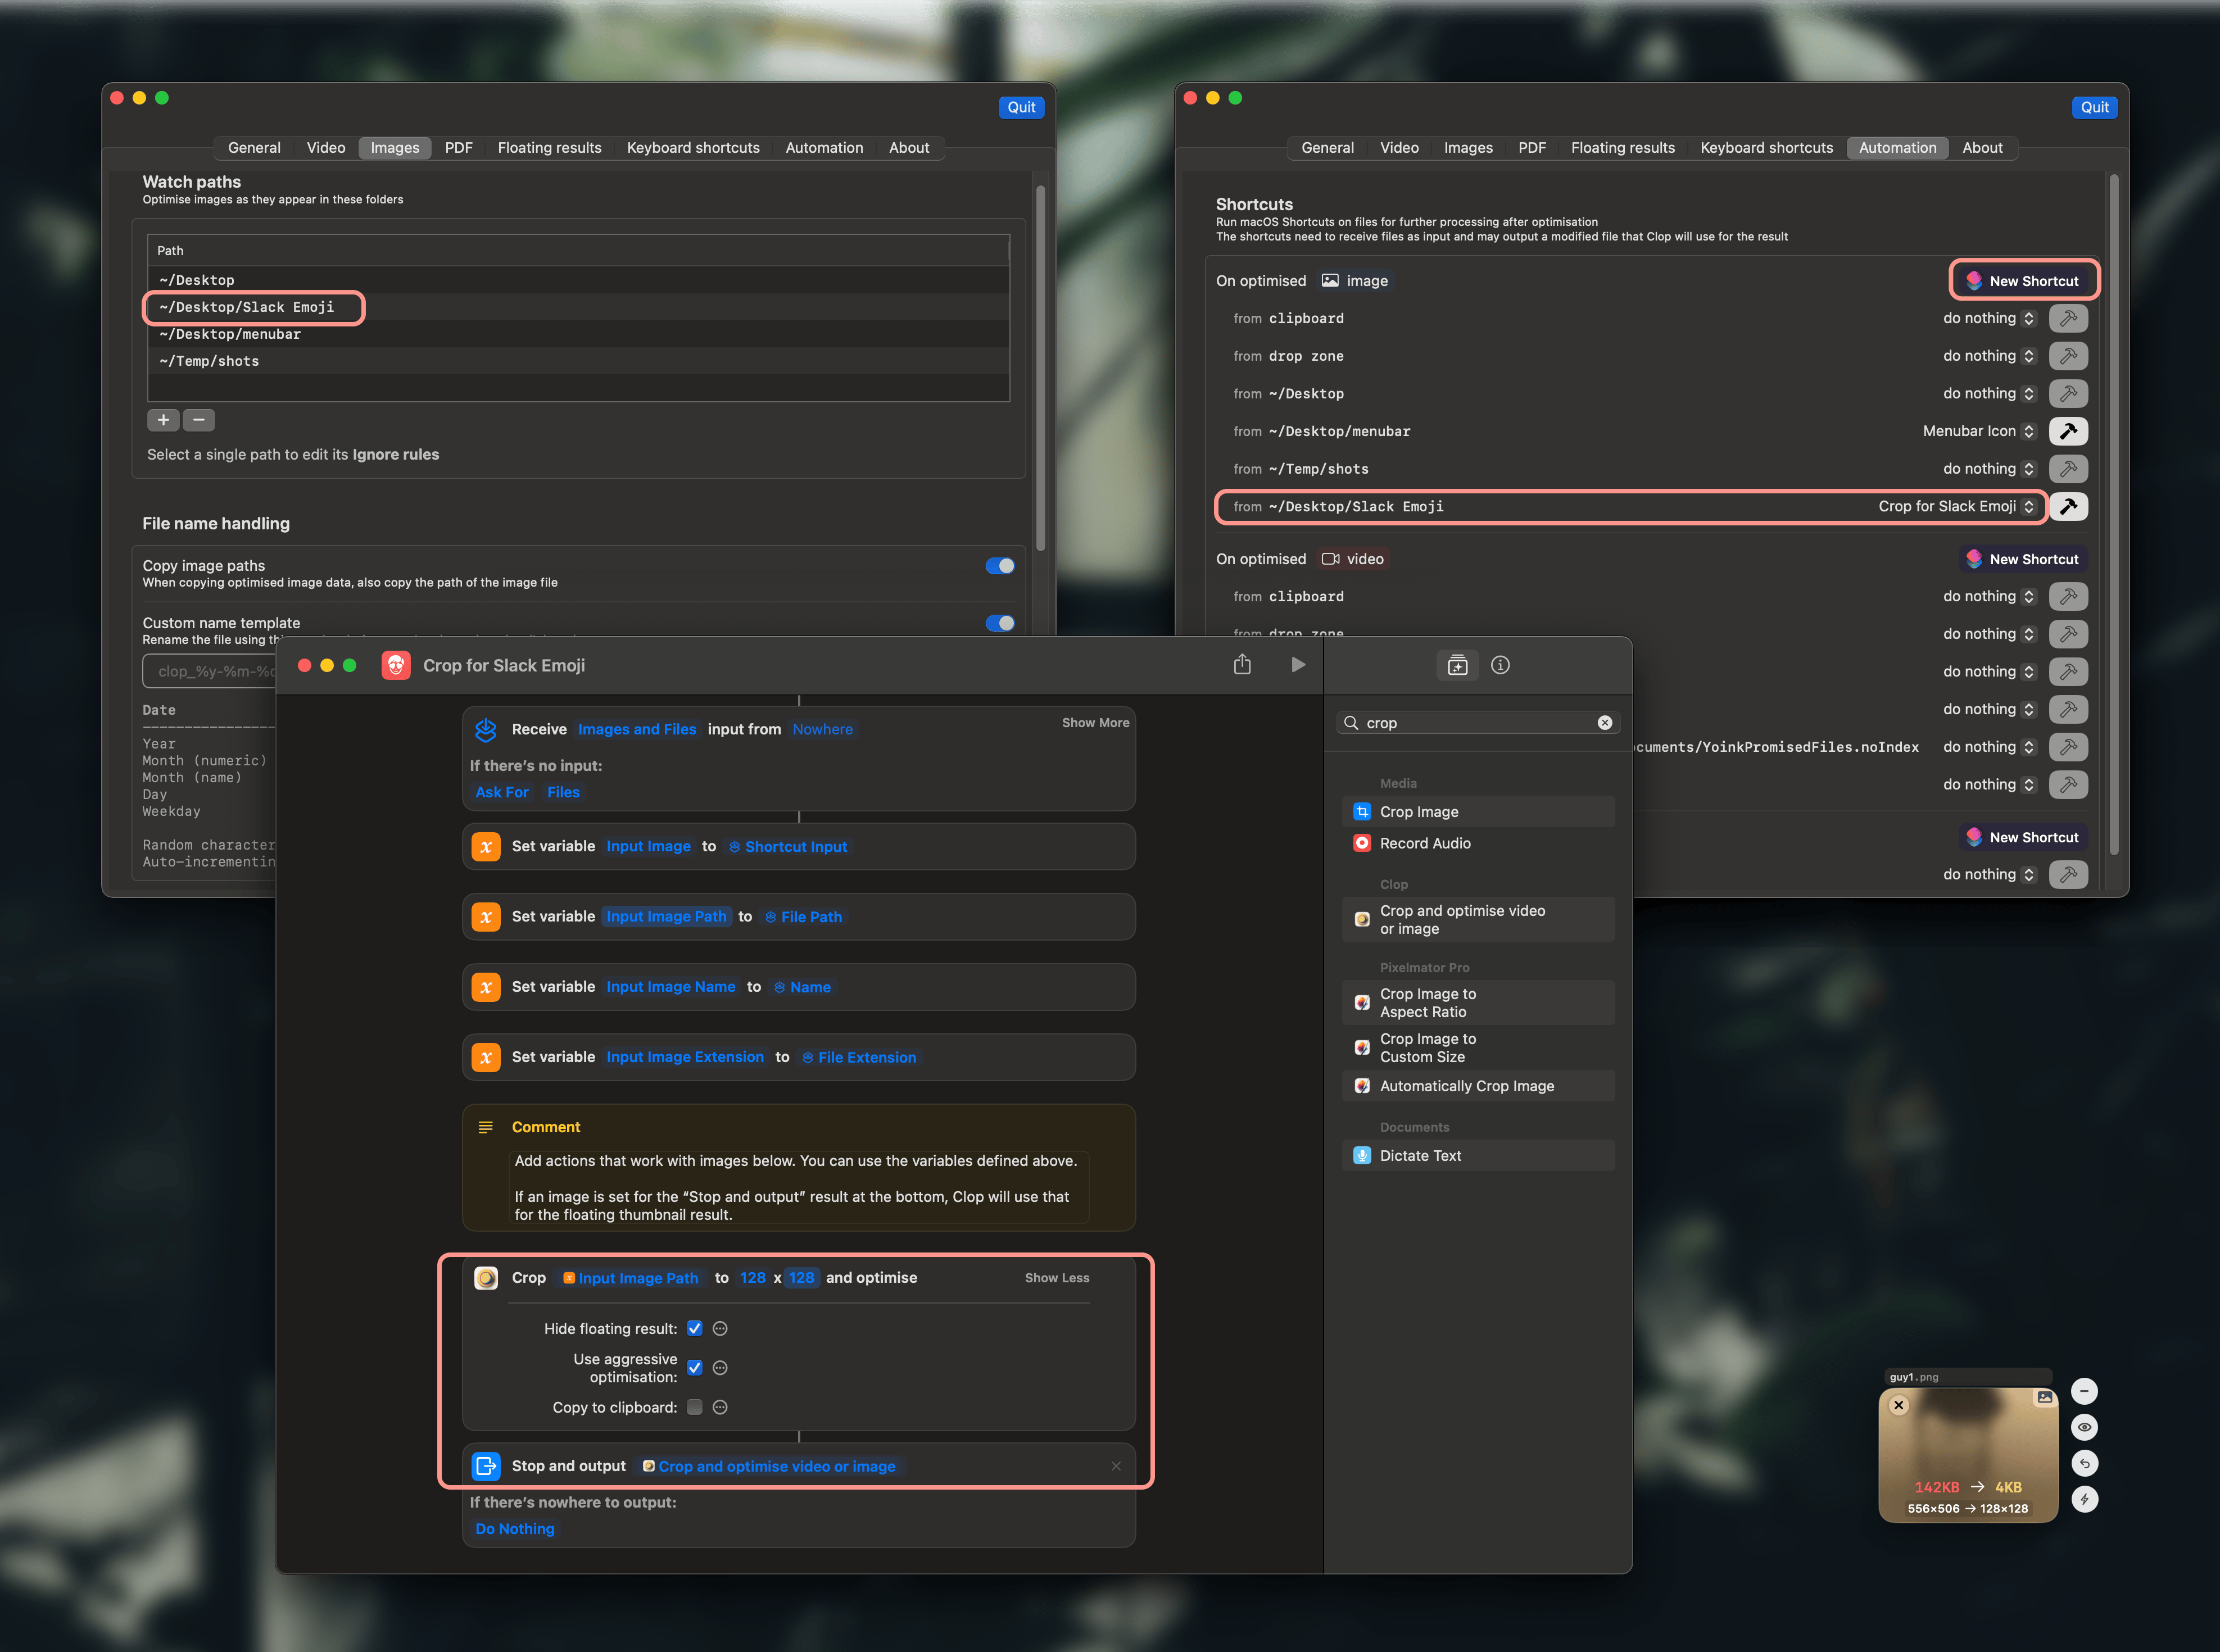Viewport: 2220px width, 1652px height.
Task: Click the plus button under watch paths
Action: tap(163, 420)
